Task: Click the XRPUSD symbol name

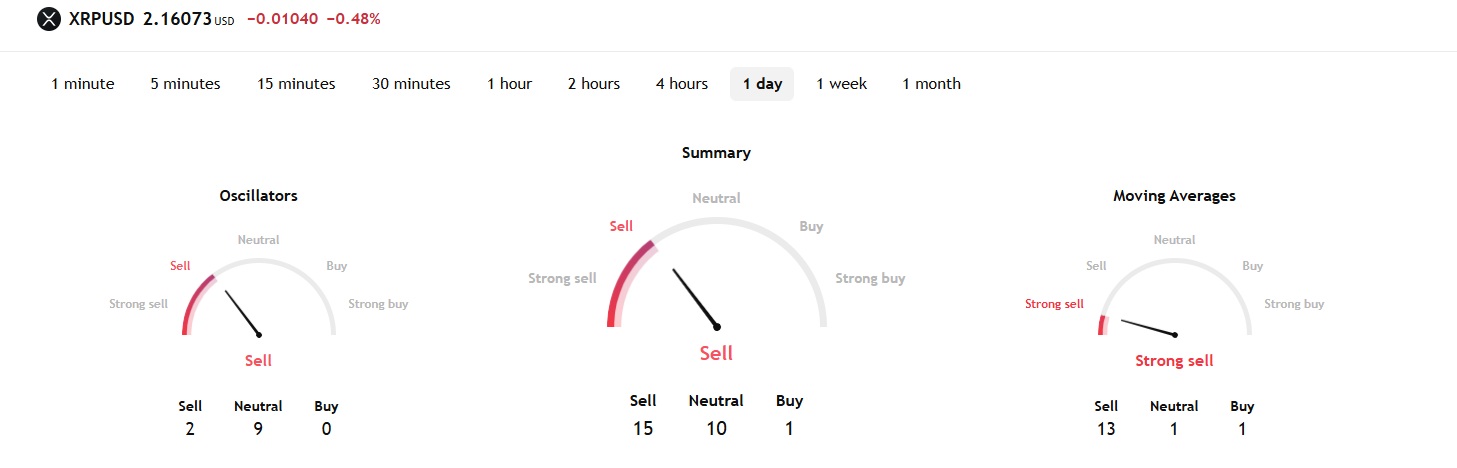Action: [101, 19]
